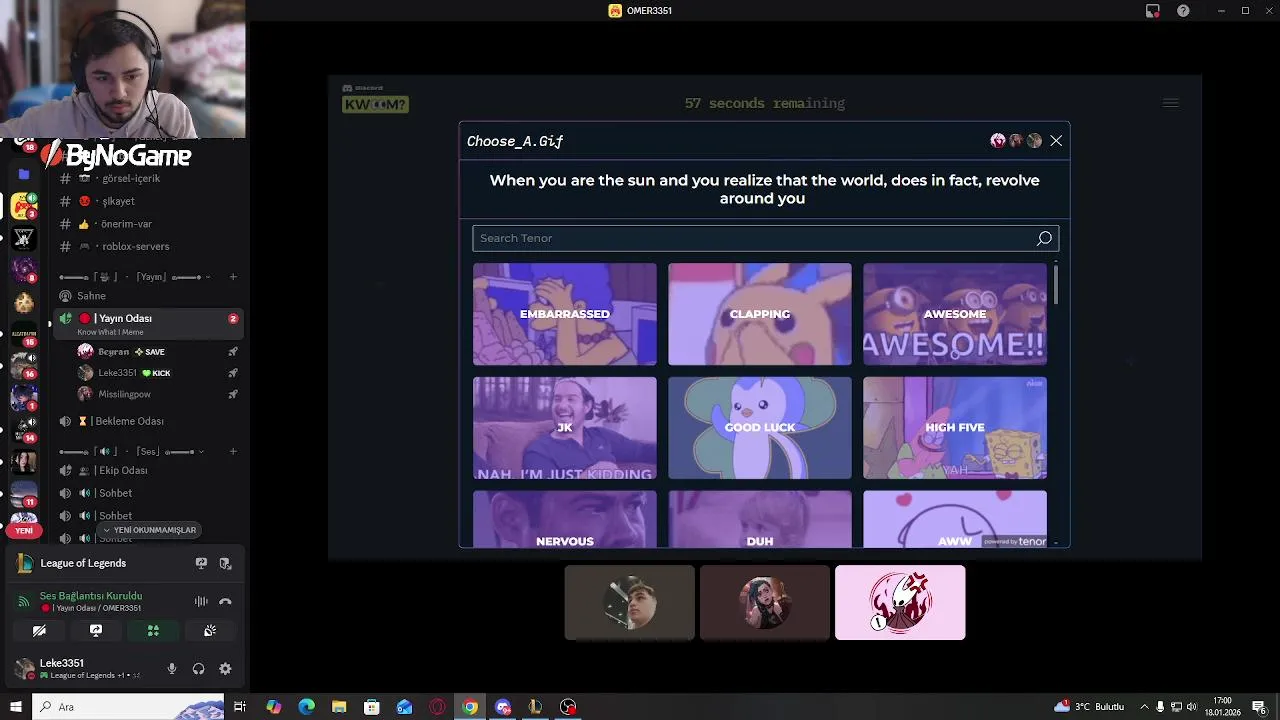
Task: Open Discord user settings gear
Action: pyautogui.click(x=225, y=669)
